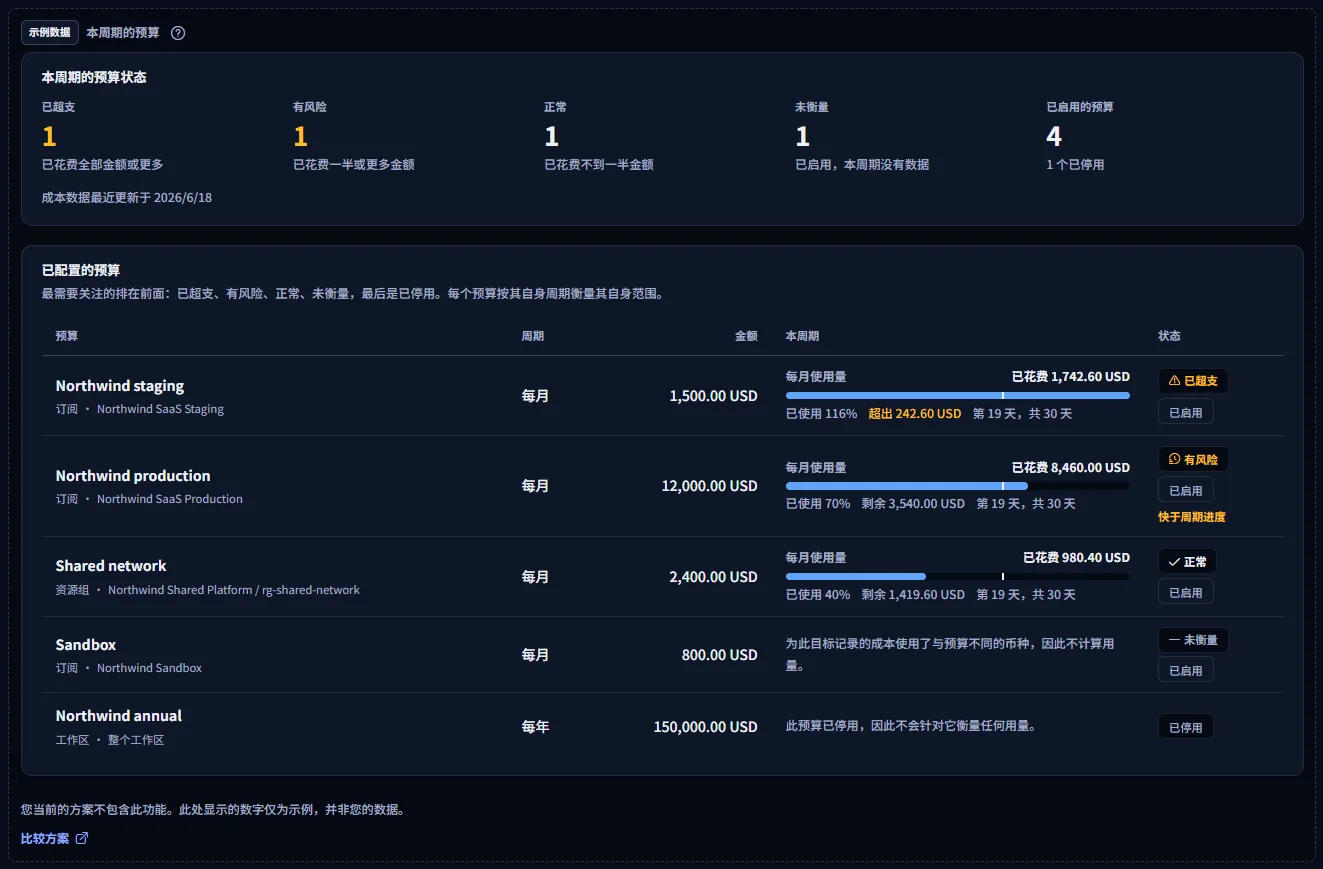This screenshot has width=1323, height=869.
Task: Click the warning triangle icon in 已超支 badge
Action: coord(1174,381)
